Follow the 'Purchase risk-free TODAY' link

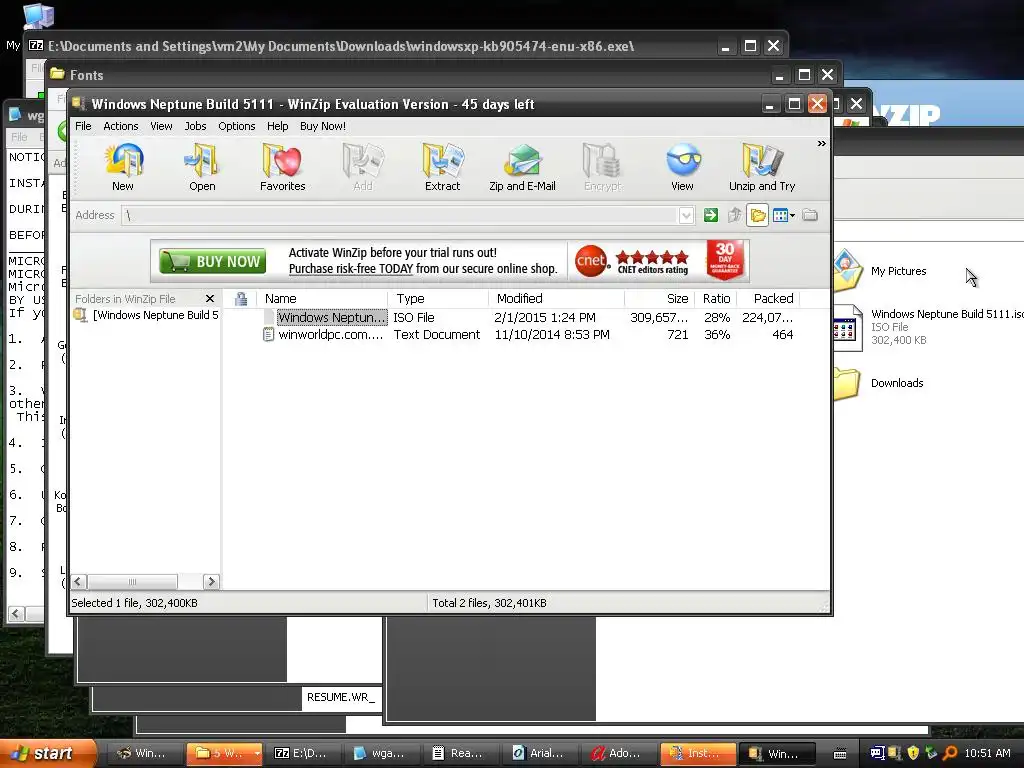(x=351, y=268)
